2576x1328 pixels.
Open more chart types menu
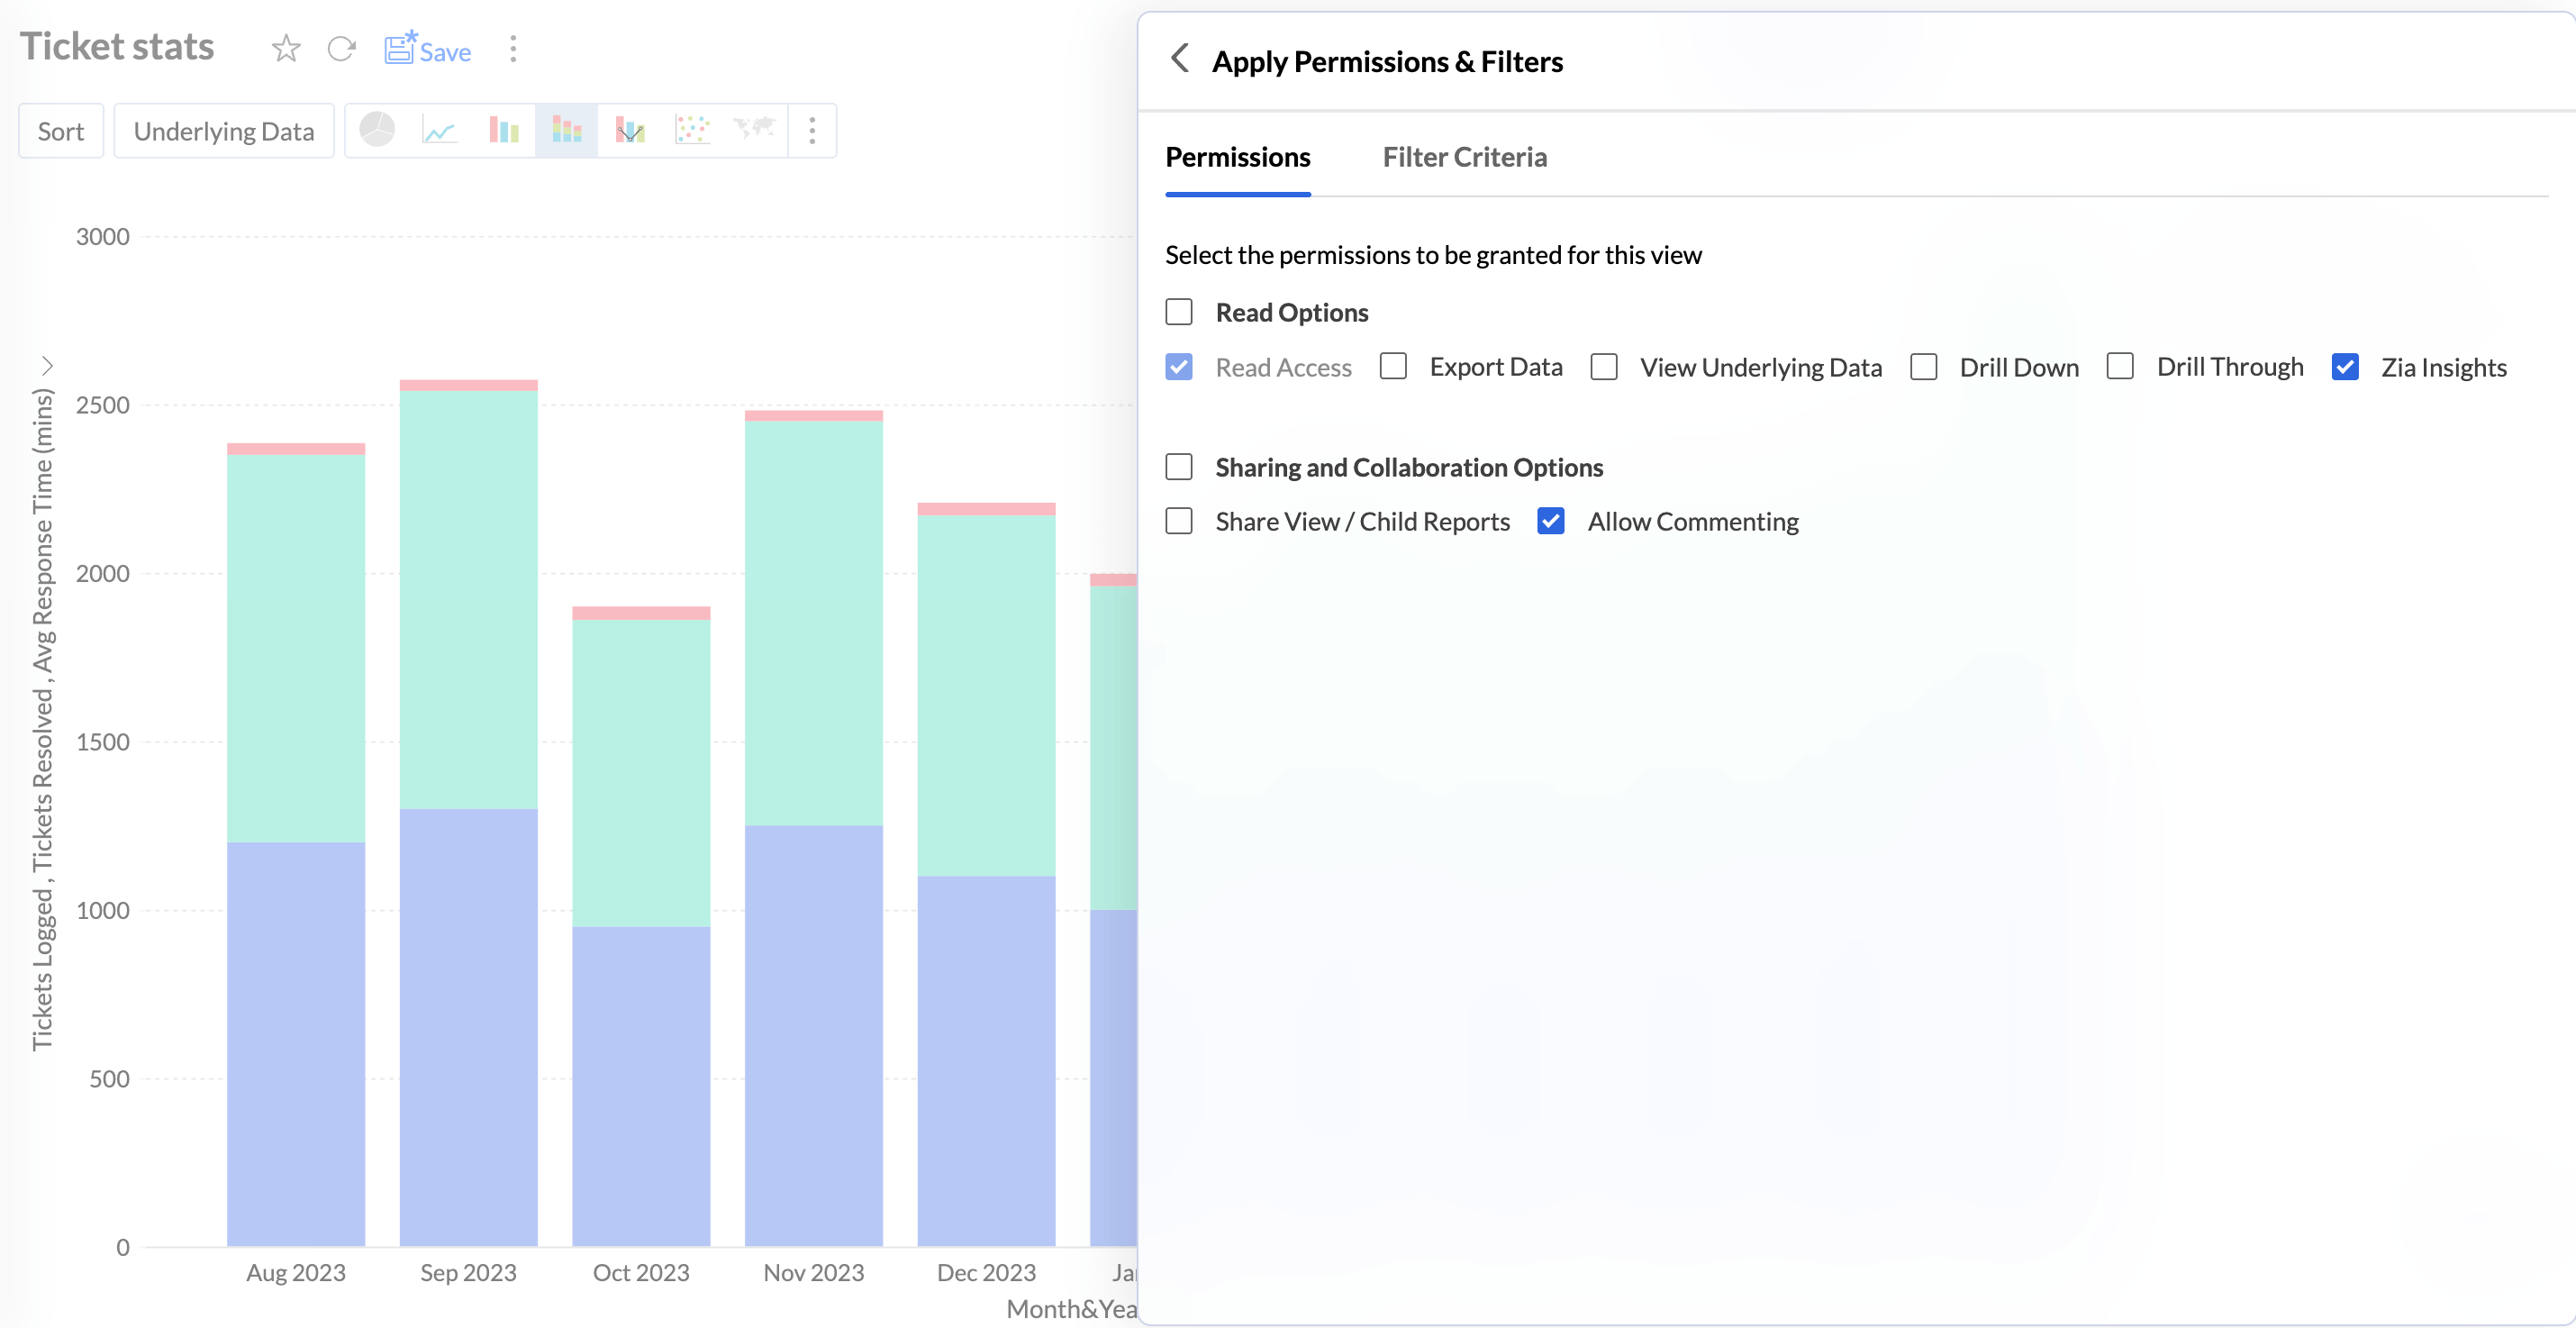pos(812,130)
